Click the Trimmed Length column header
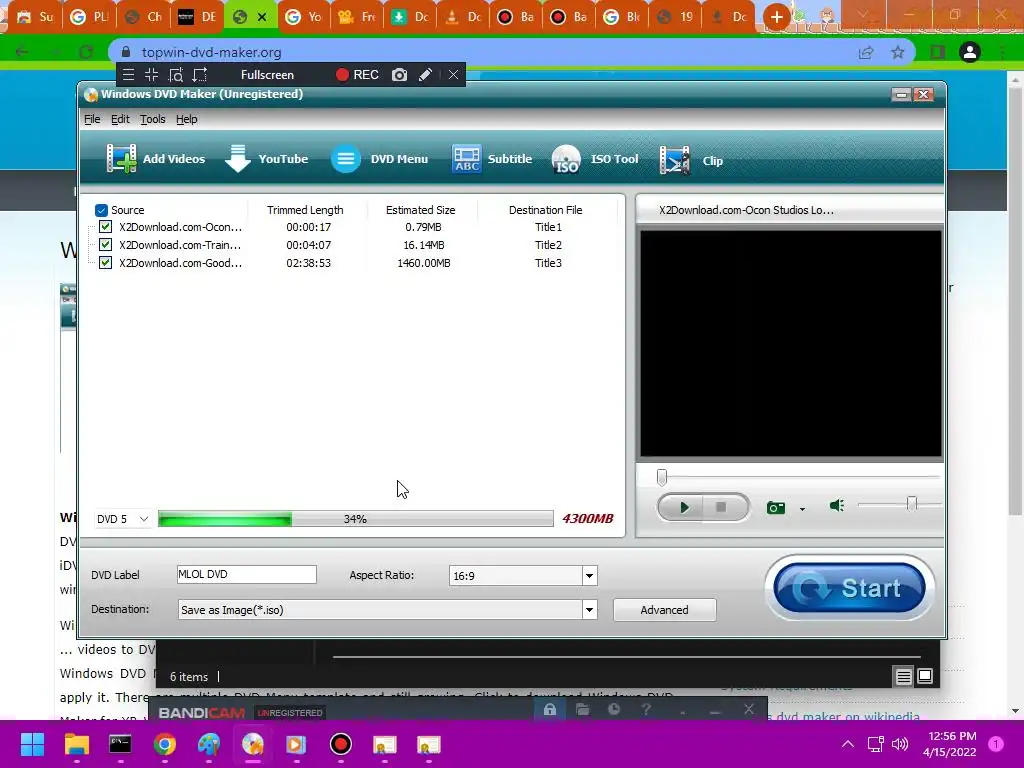The height and width of the screenshot is (768, 1024). tap(305, 210)
